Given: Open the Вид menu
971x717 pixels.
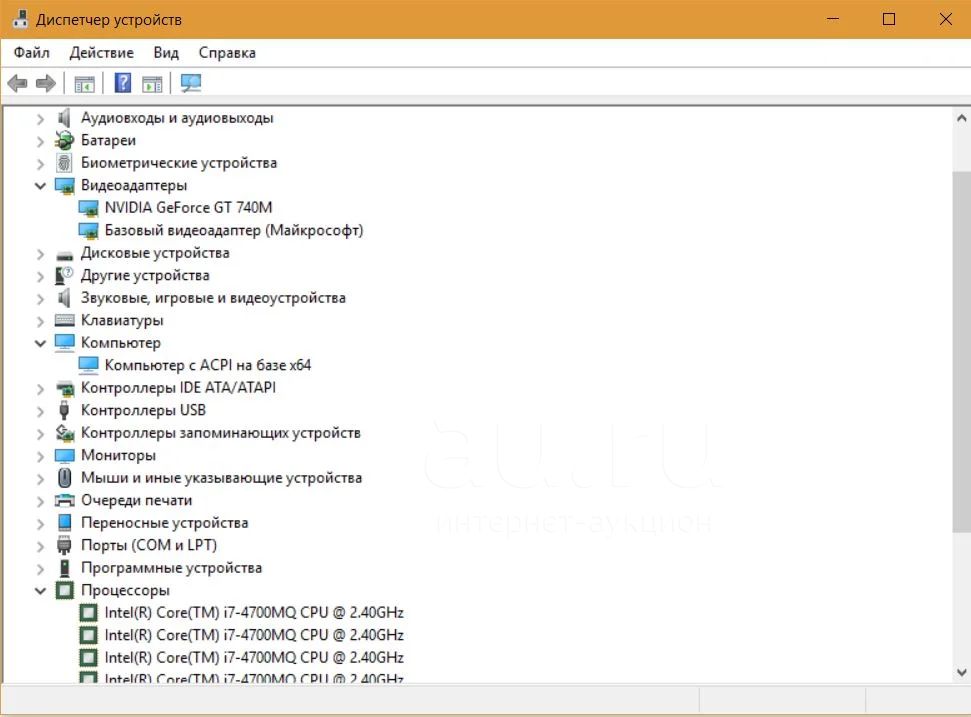Looking at the screenshot, I should click(x=166, y=53).
